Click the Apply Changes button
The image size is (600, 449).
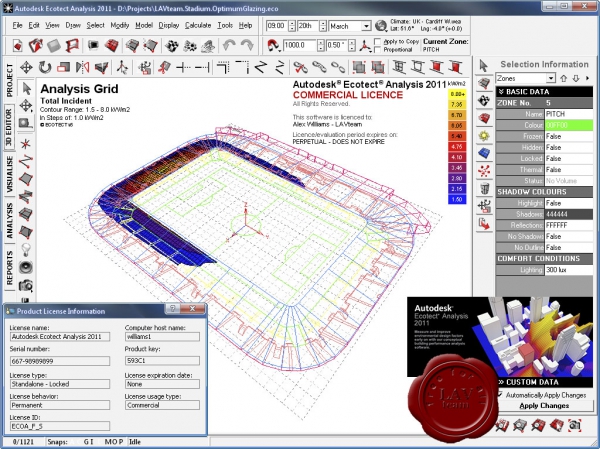544,405
